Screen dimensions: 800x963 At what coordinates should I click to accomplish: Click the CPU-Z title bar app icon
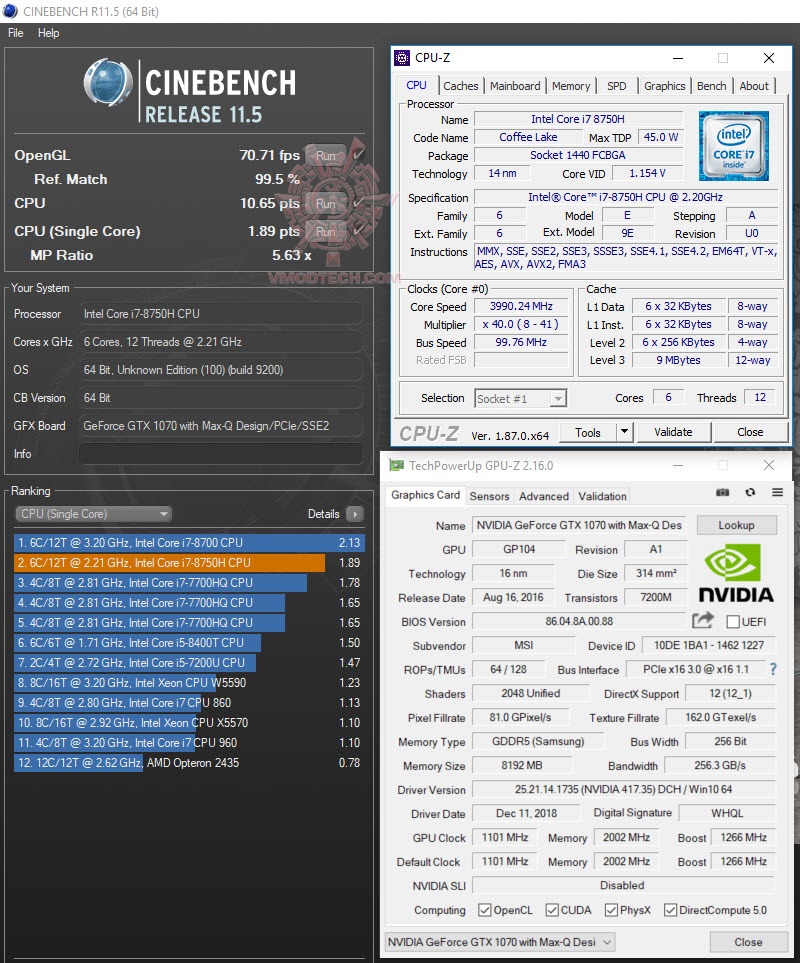click(x=402, y=58)
